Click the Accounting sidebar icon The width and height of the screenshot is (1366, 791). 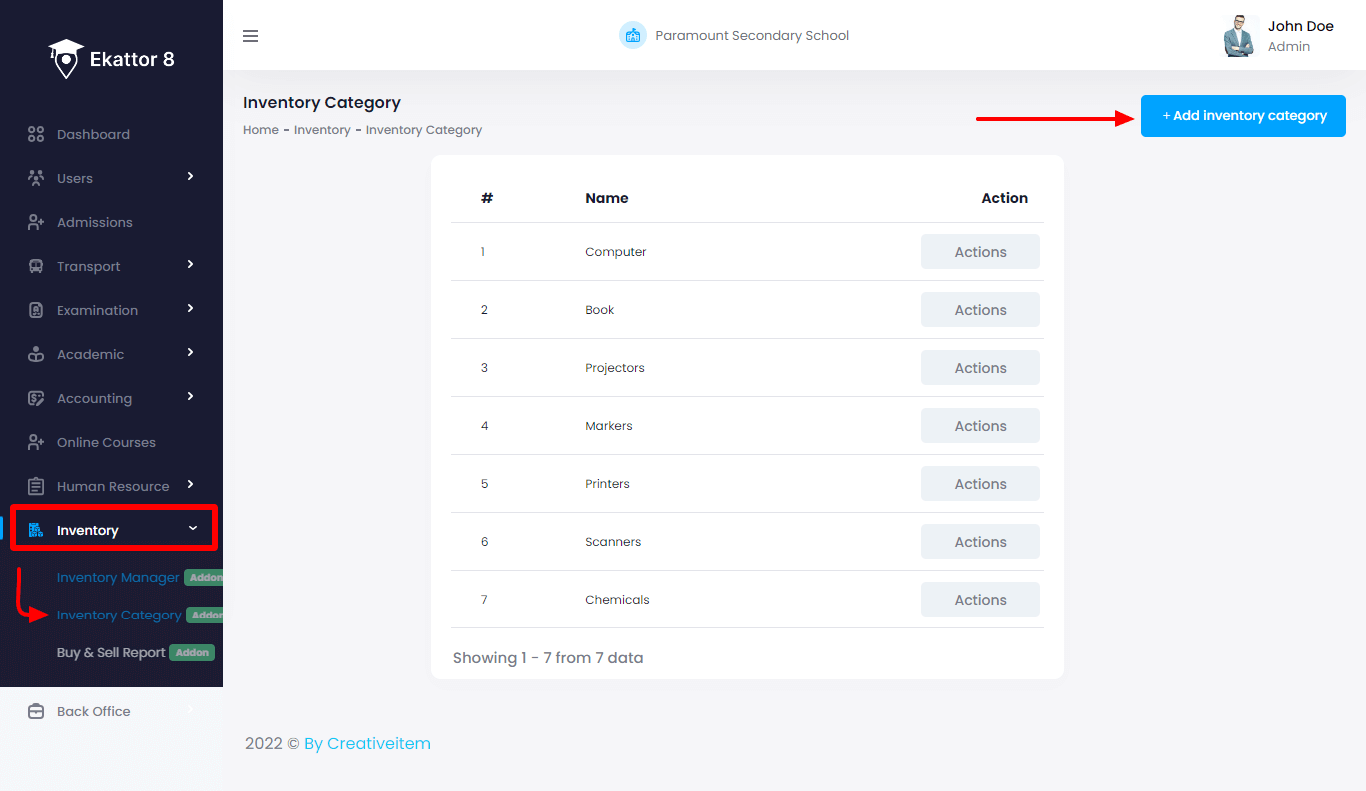[x=36, y=399]
